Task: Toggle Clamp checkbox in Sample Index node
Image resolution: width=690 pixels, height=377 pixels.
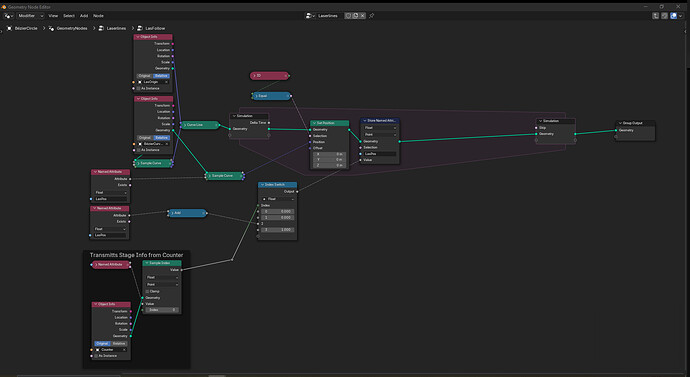Action: point(147,291)
